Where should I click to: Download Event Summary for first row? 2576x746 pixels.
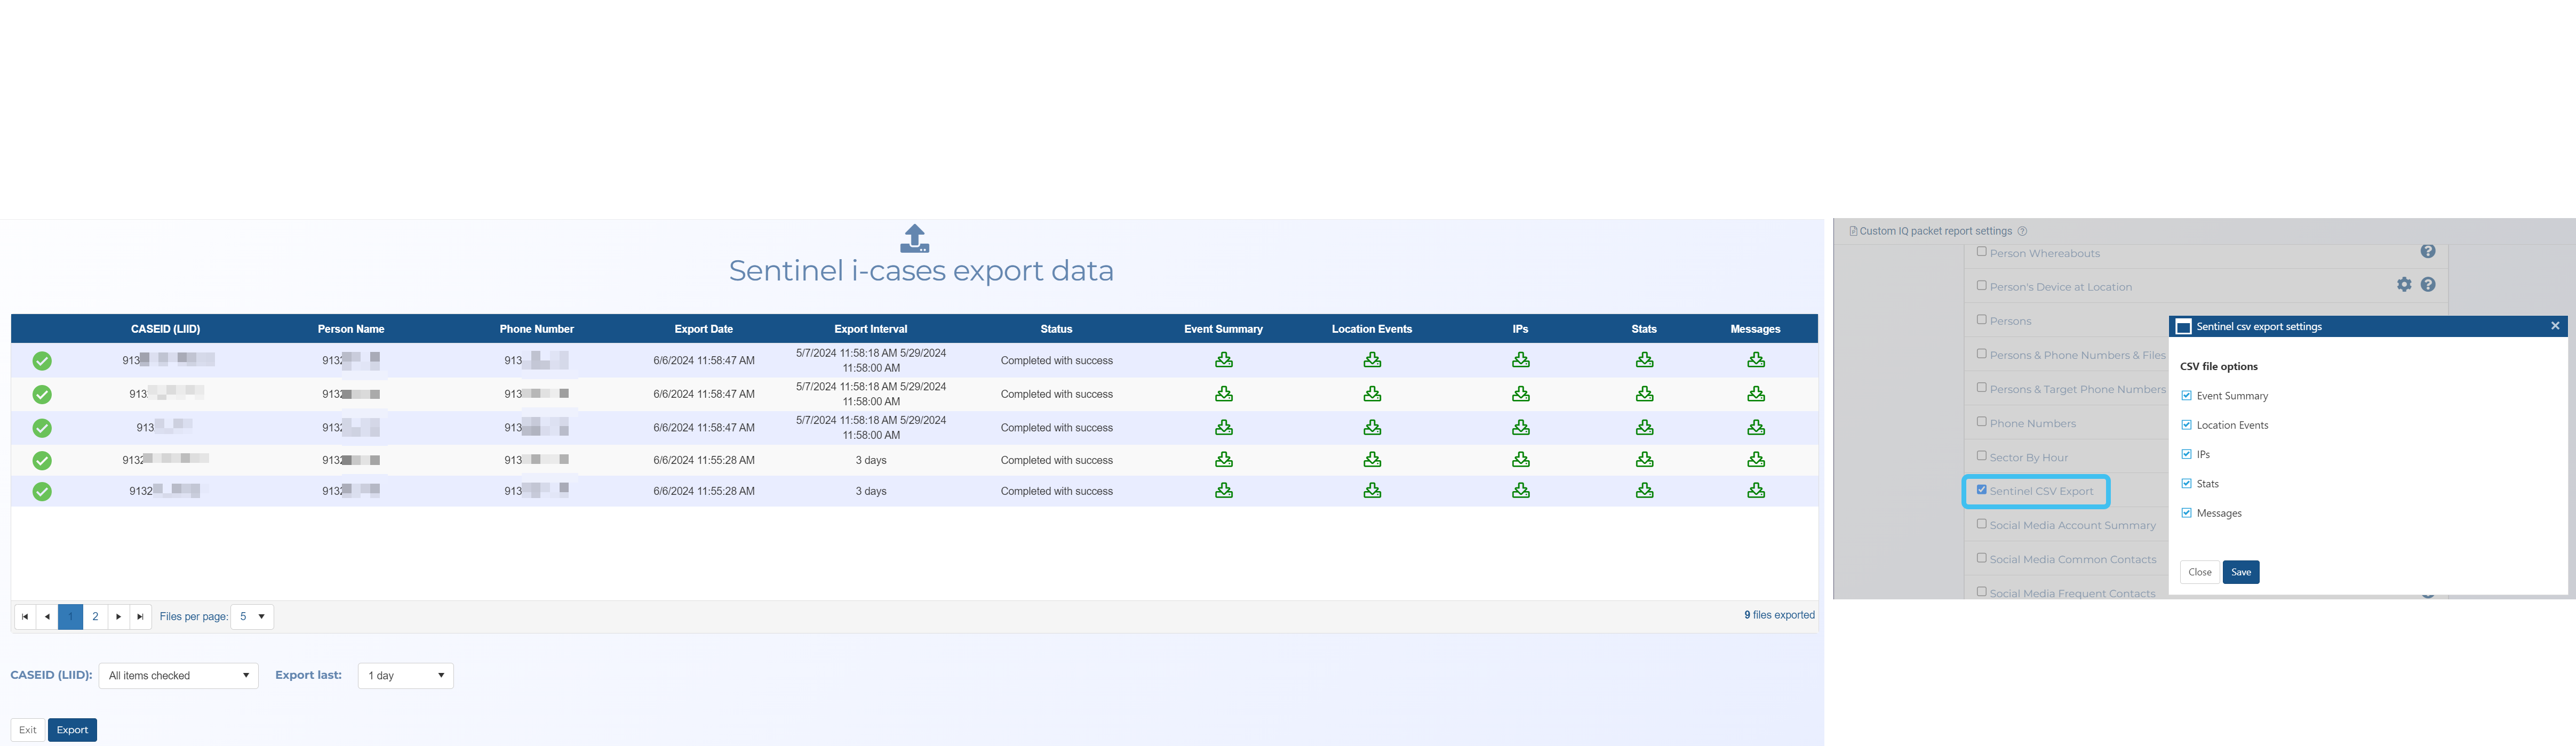tap(1223, 360)
